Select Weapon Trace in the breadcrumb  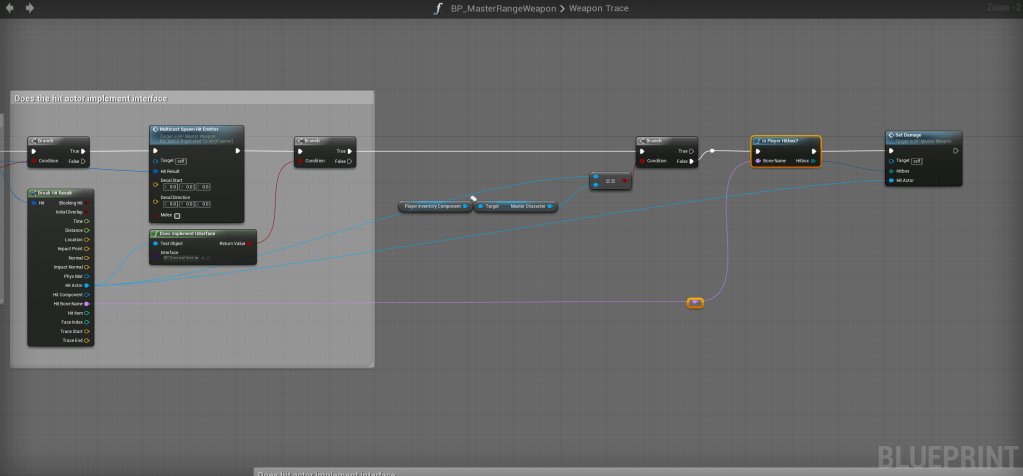[598, 8]
